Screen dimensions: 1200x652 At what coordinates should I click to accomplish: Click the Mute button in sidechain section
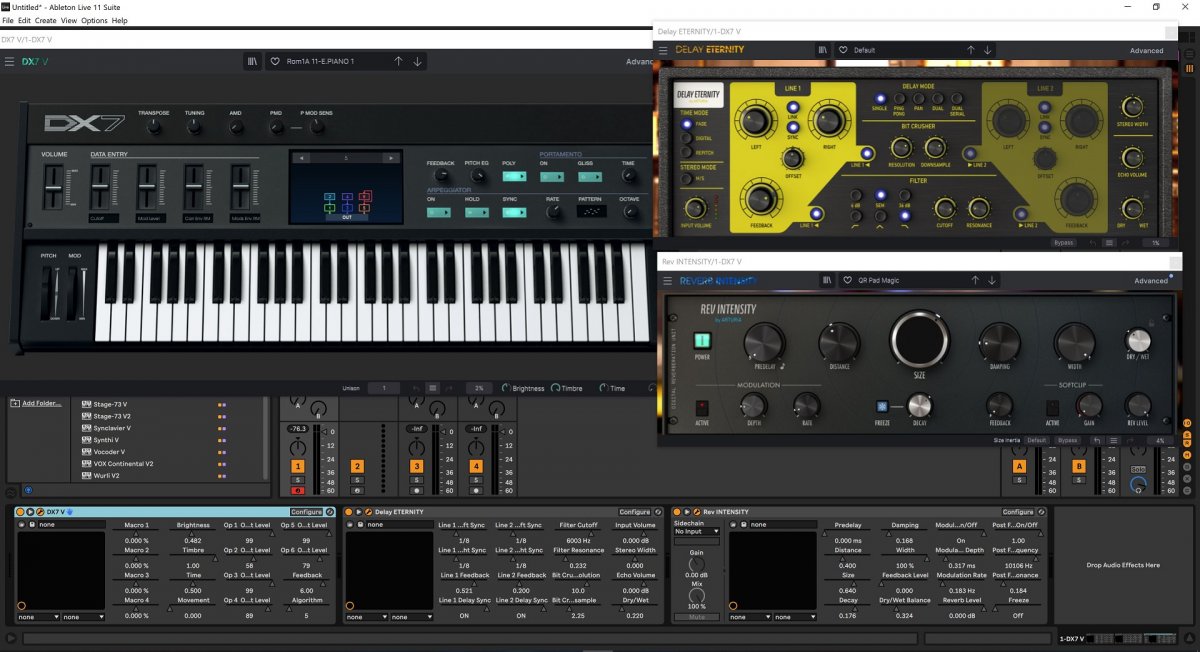point(696,617)
